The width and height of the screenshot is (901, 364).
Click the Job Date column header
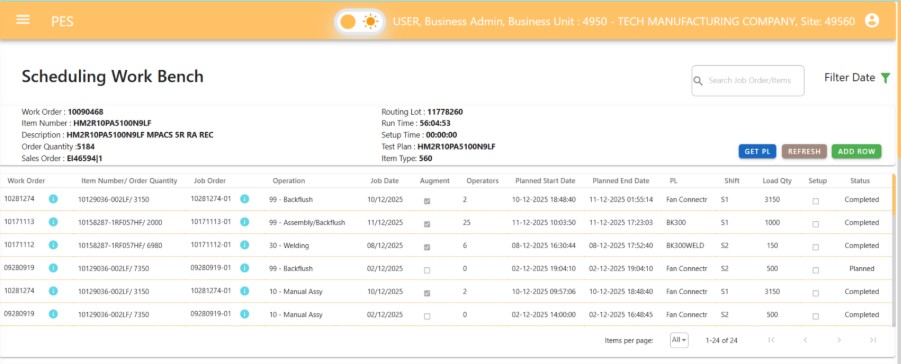coord(384,181)
